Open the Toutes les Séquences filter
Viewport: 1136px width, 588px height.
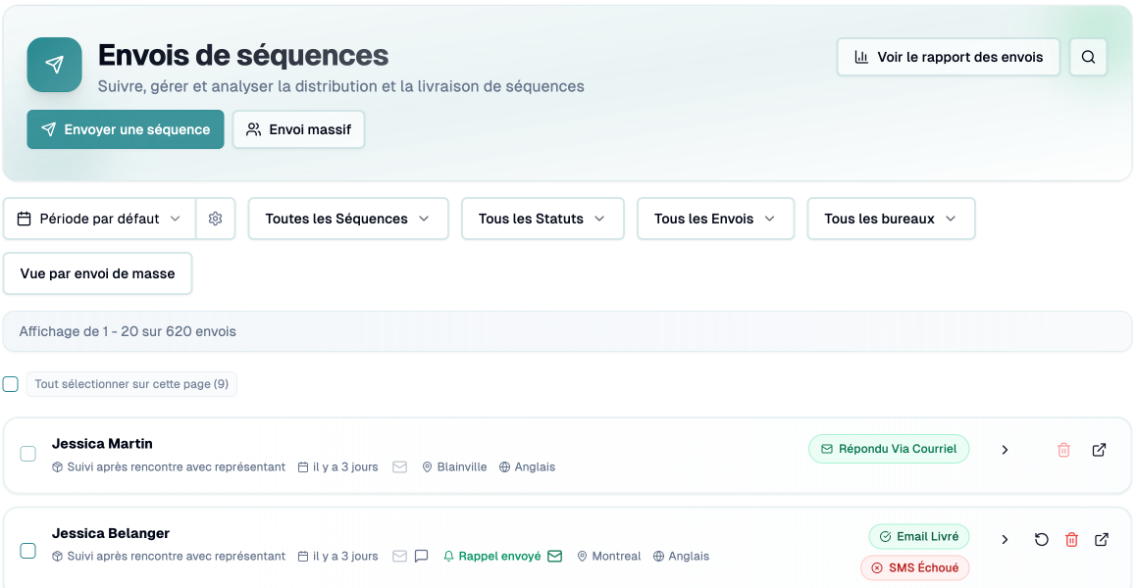click(348, 219)
